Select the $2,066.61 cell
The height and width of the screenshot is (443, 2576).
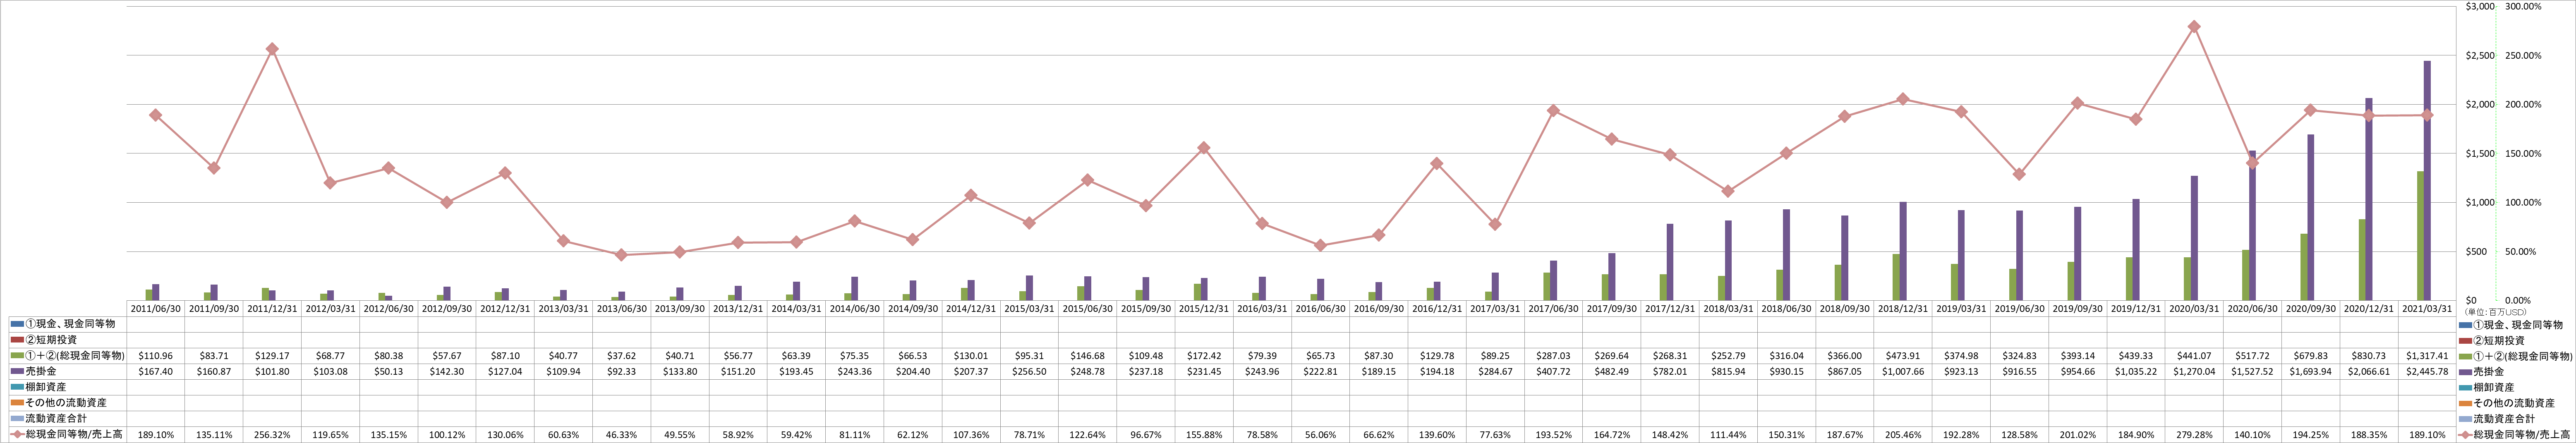[2369, 371]
